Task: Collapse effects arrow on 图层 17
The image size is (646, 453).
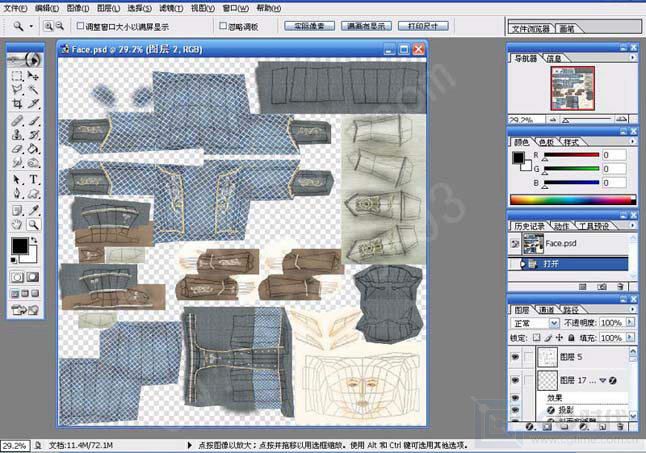Action: point(602,380)
